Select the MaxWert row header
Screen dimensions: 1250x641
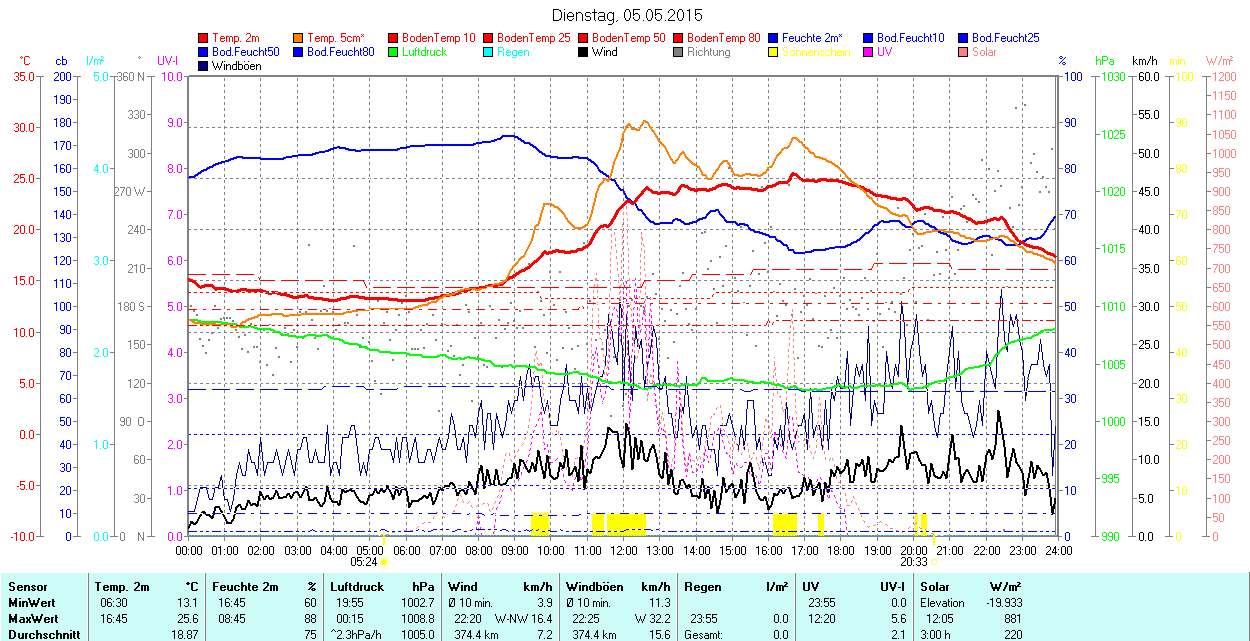[x=33, y=618]
